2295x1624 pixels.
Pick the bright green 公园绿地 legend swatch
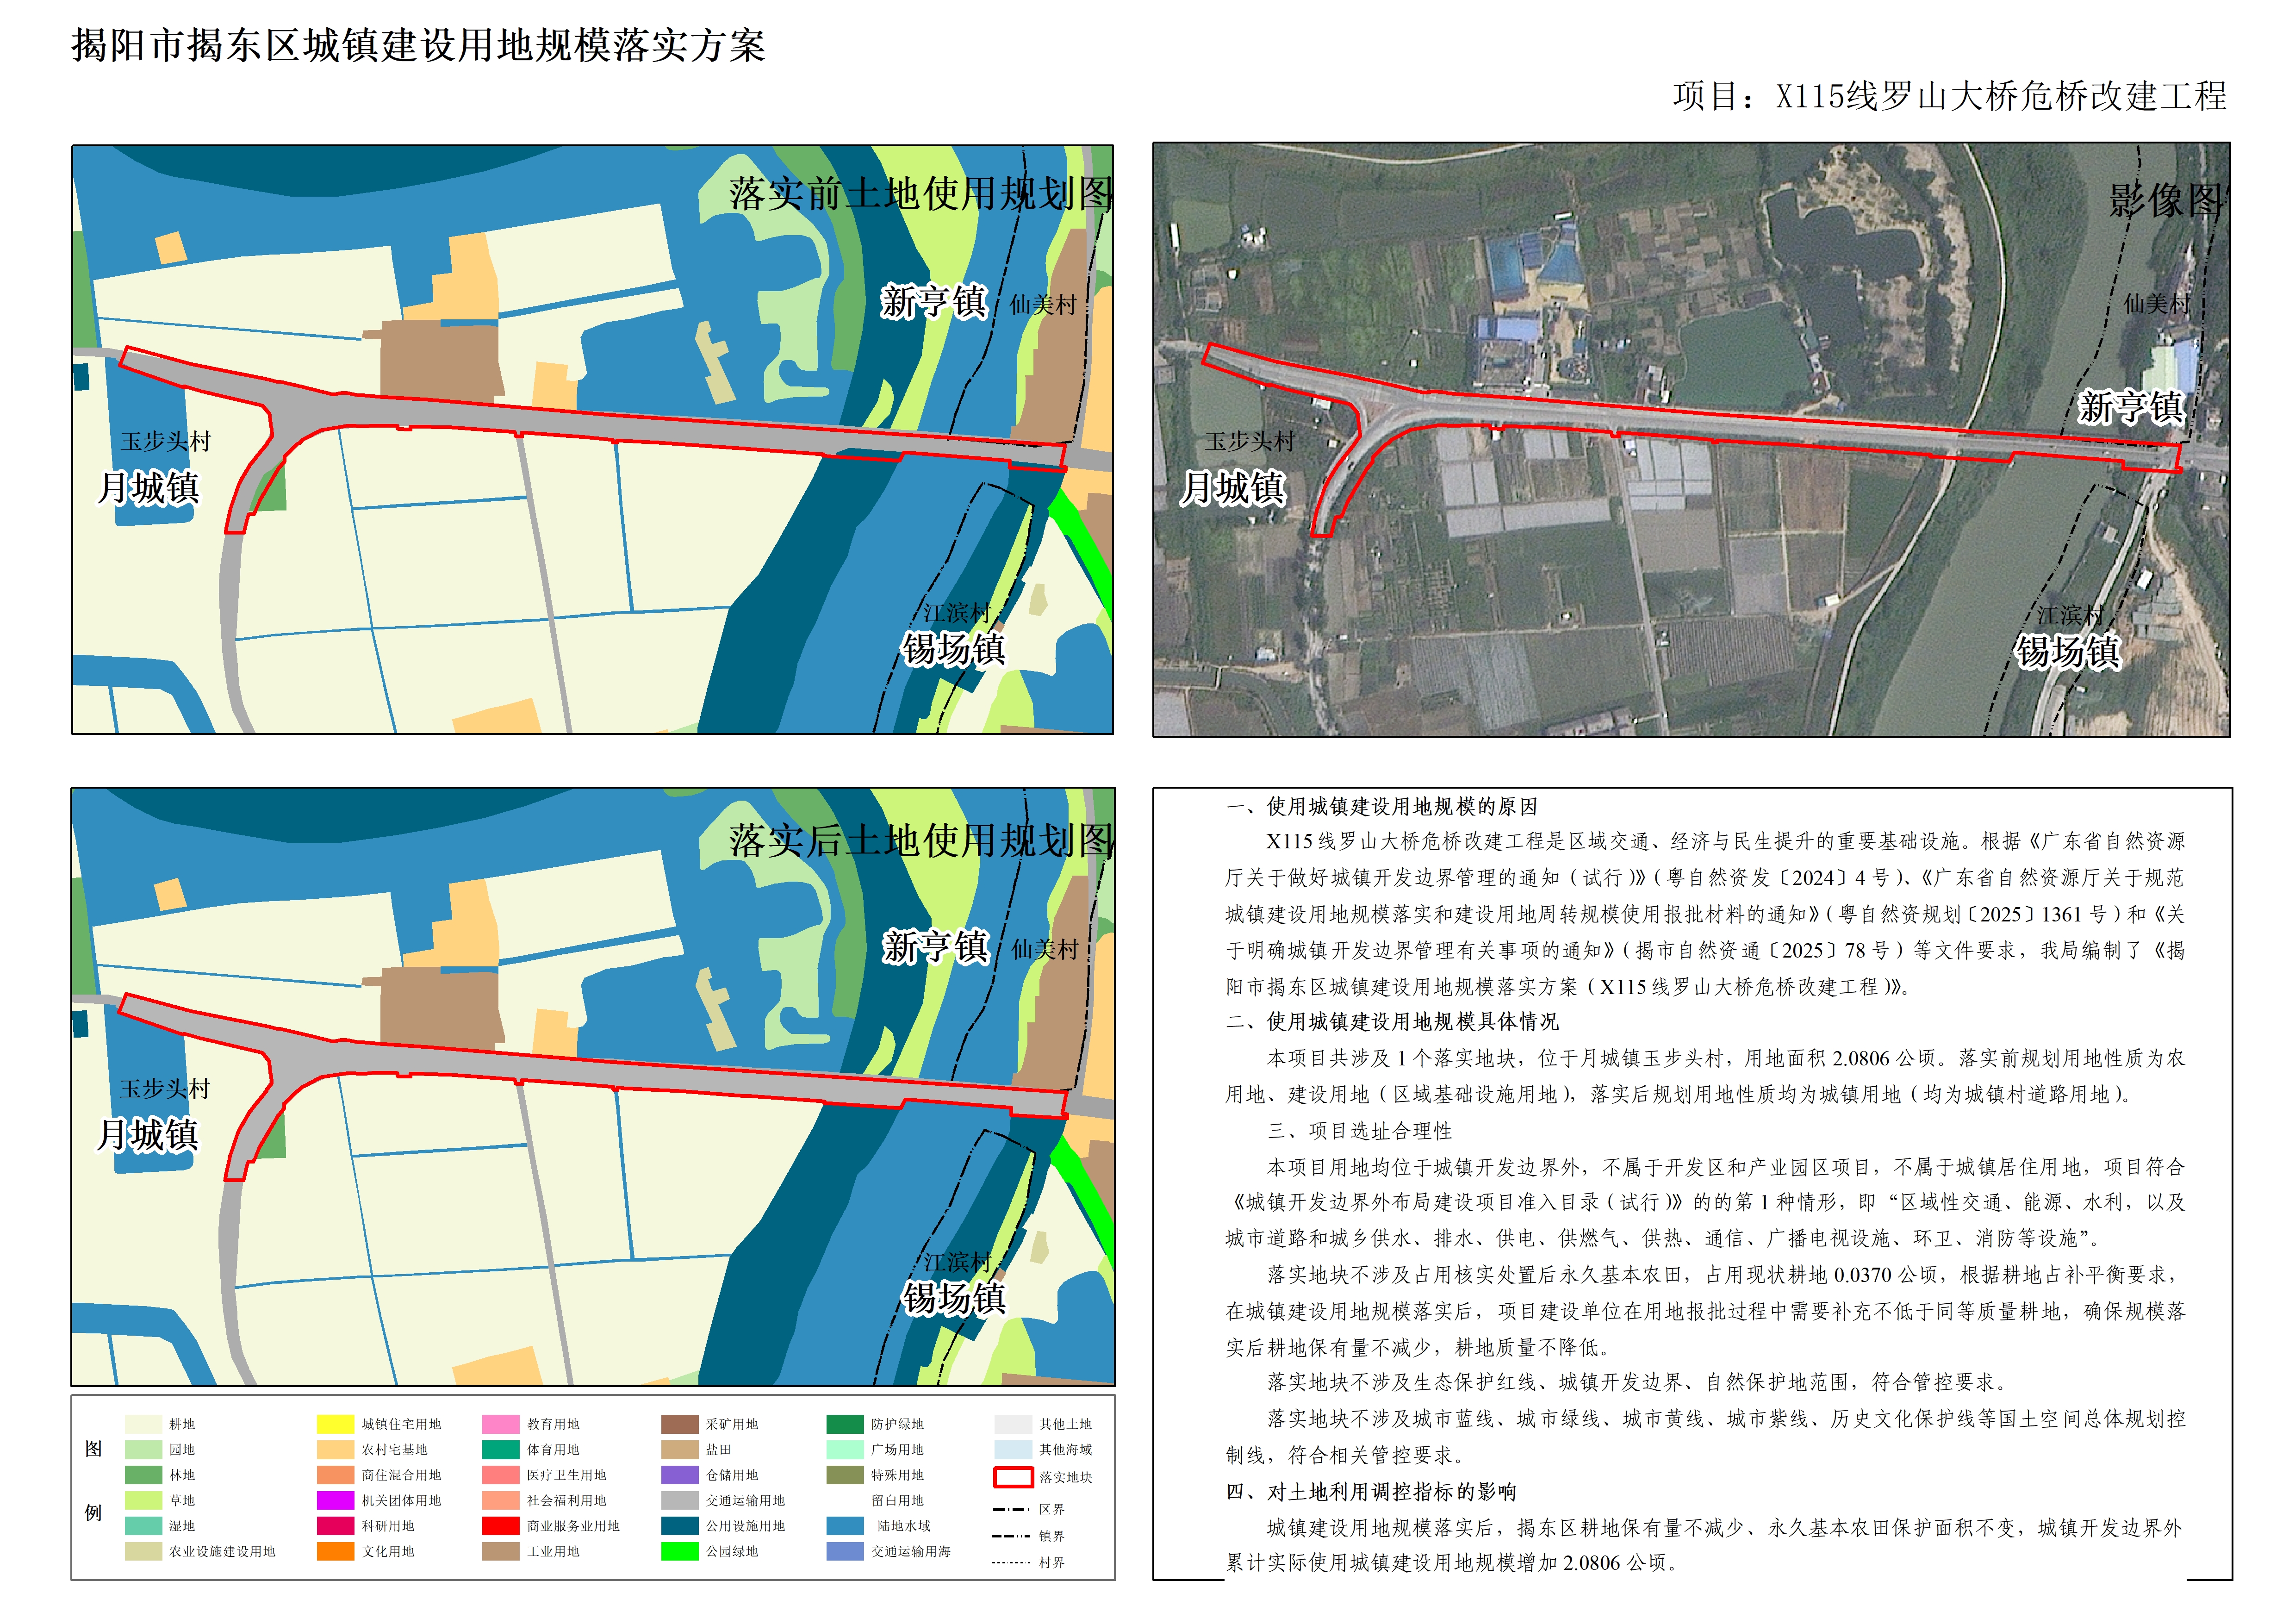coord(680,1551)
